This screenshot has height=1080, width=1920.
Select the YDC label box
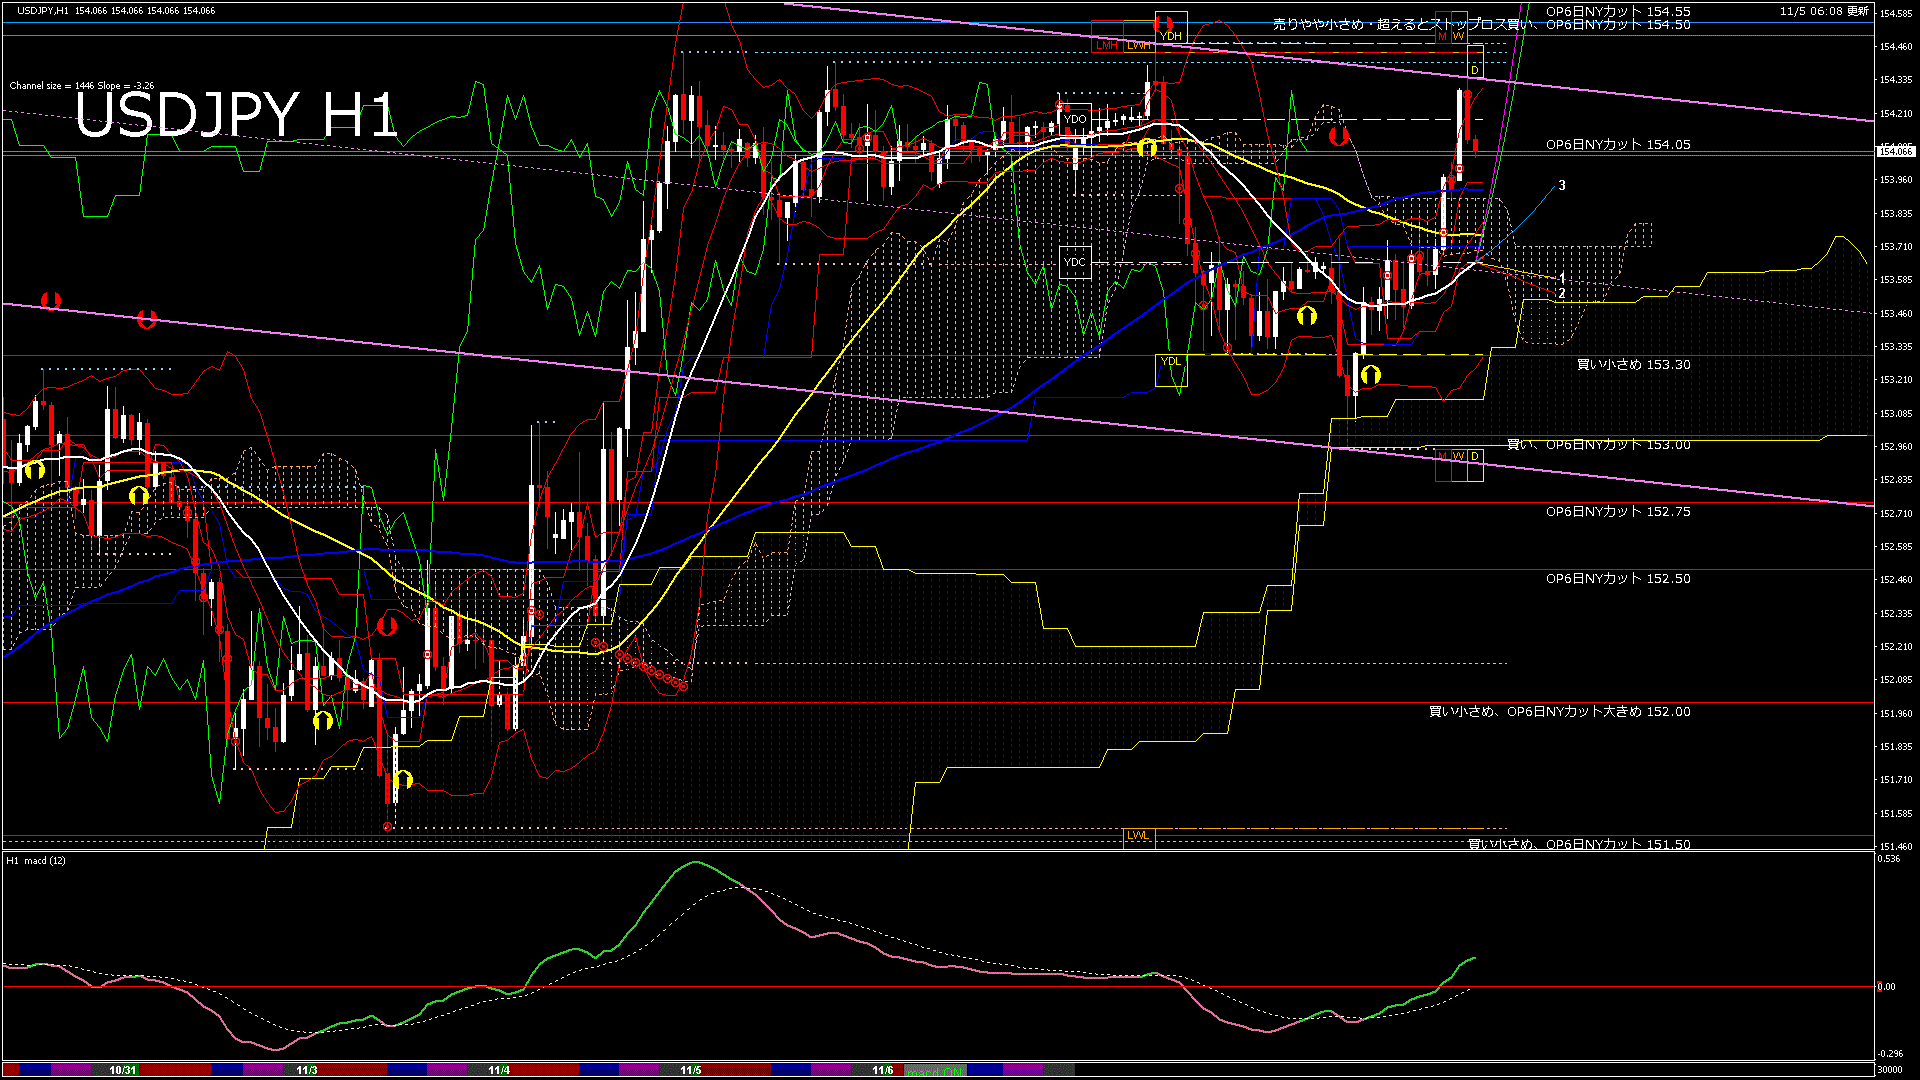tap(1074, 262)
